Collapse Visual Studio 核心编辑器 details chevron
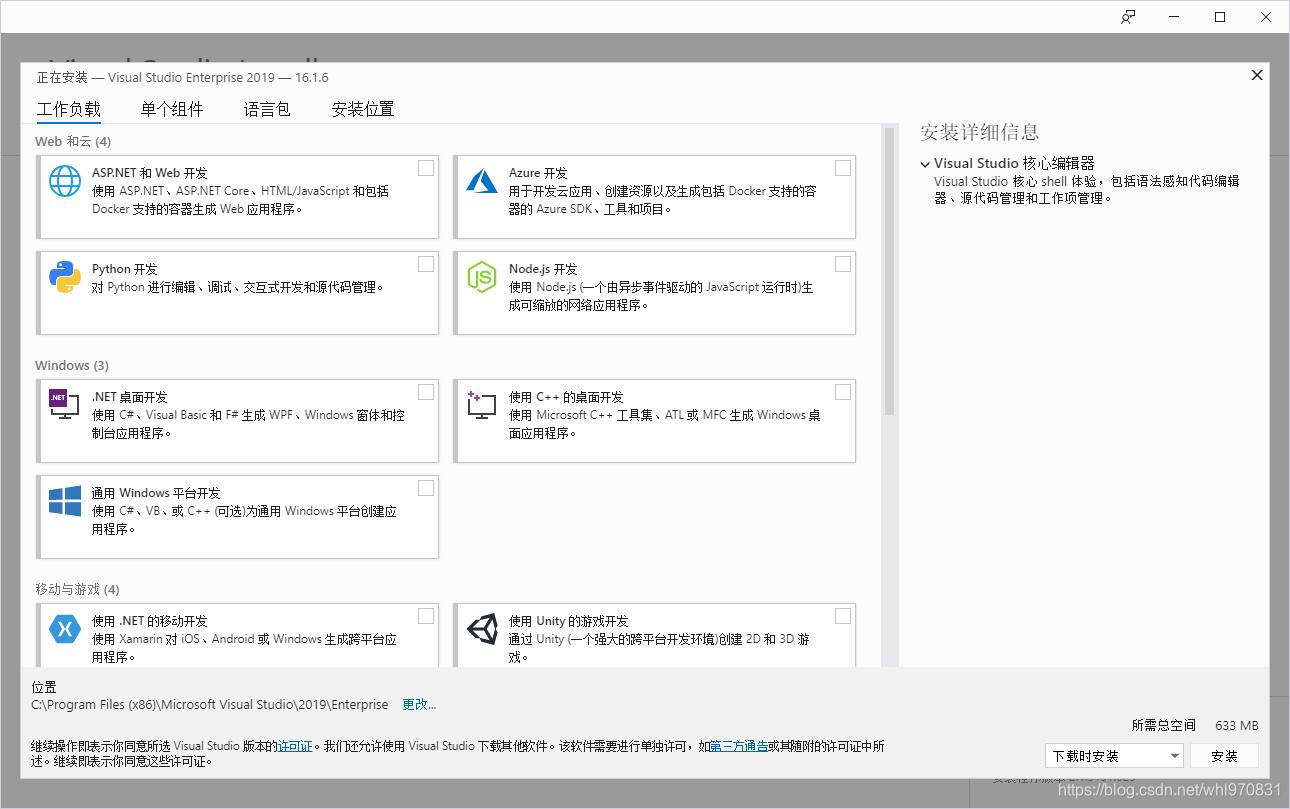The width and height of the screenshot is (1290, 809). [925, 164]
